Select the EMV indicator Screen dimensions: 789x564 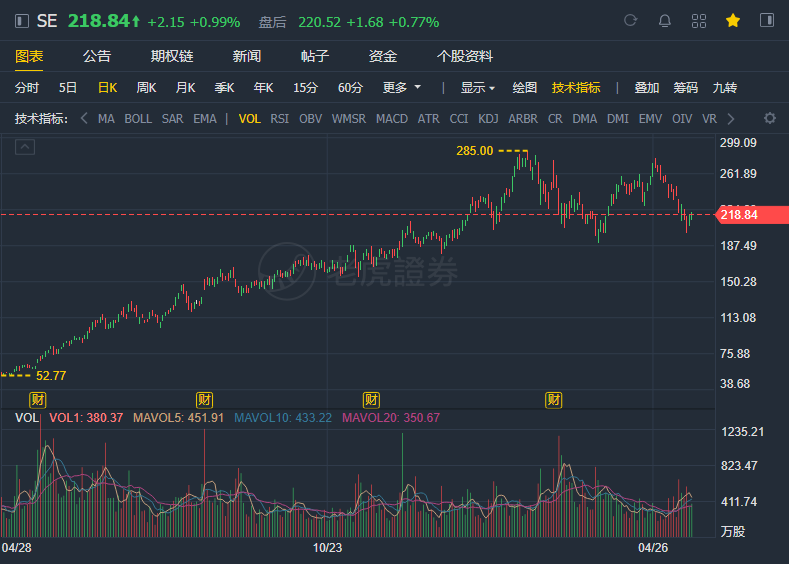(650, 119)
